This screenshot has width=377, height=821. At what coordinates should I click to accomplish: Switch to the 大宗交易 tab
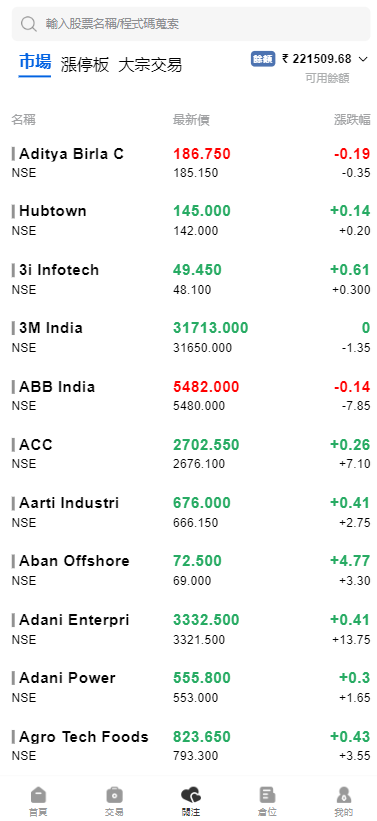150,65
